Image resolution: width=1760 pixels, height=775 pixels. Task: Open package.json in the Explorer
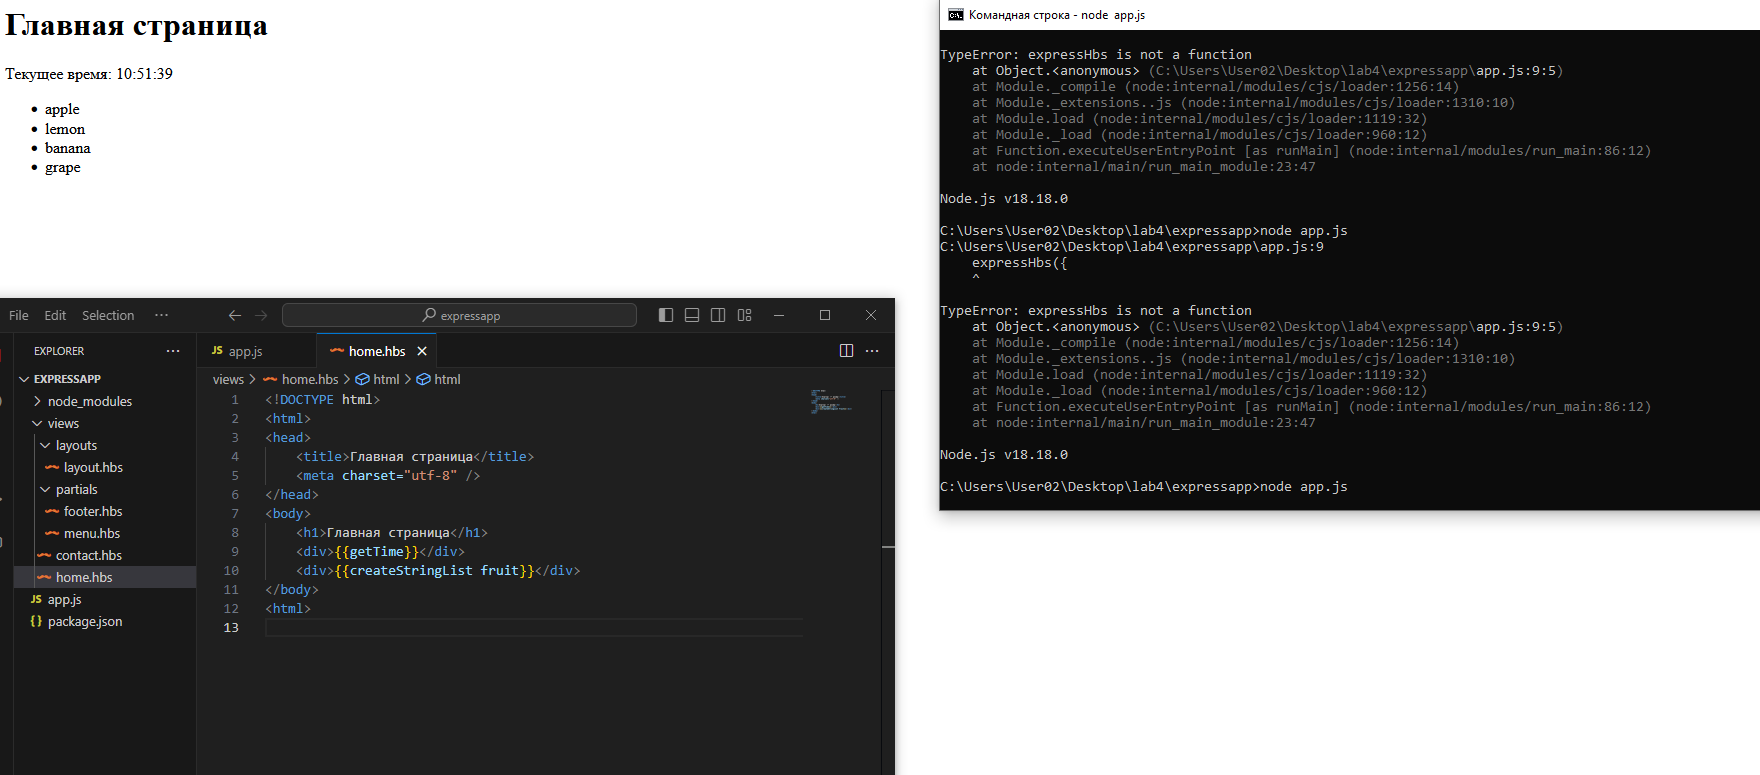(85, 621)
